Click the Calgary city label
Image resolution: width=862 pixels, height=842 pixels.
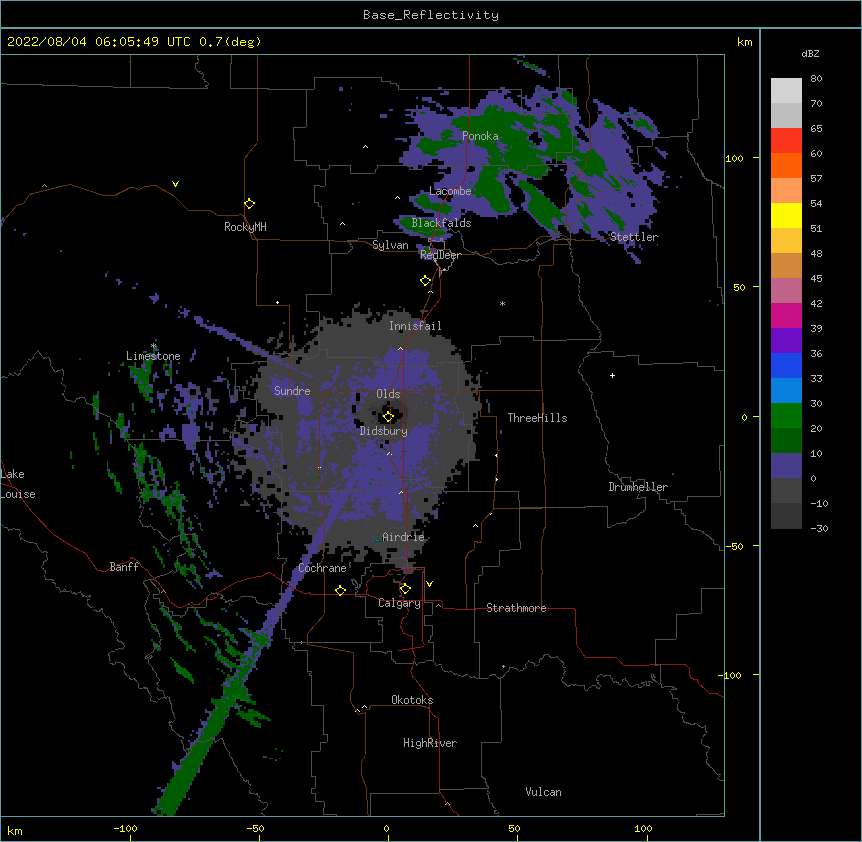coord(399,603)
